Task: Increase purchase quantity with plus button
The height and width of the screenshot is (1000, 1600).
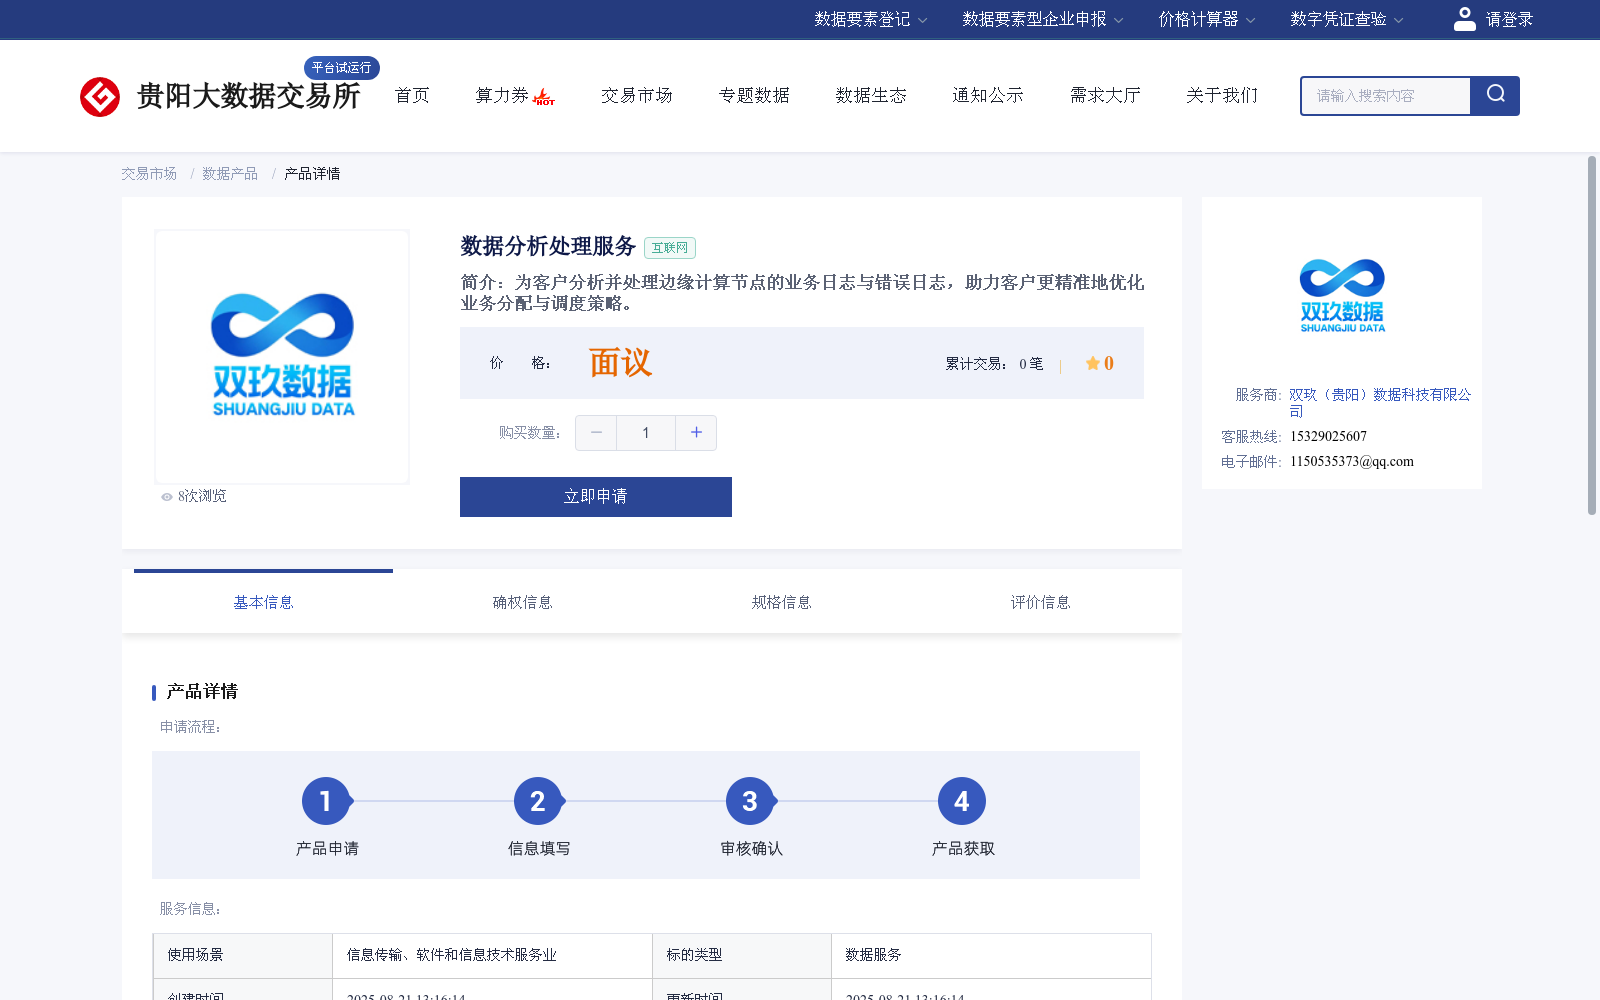Action: [696, 433]
